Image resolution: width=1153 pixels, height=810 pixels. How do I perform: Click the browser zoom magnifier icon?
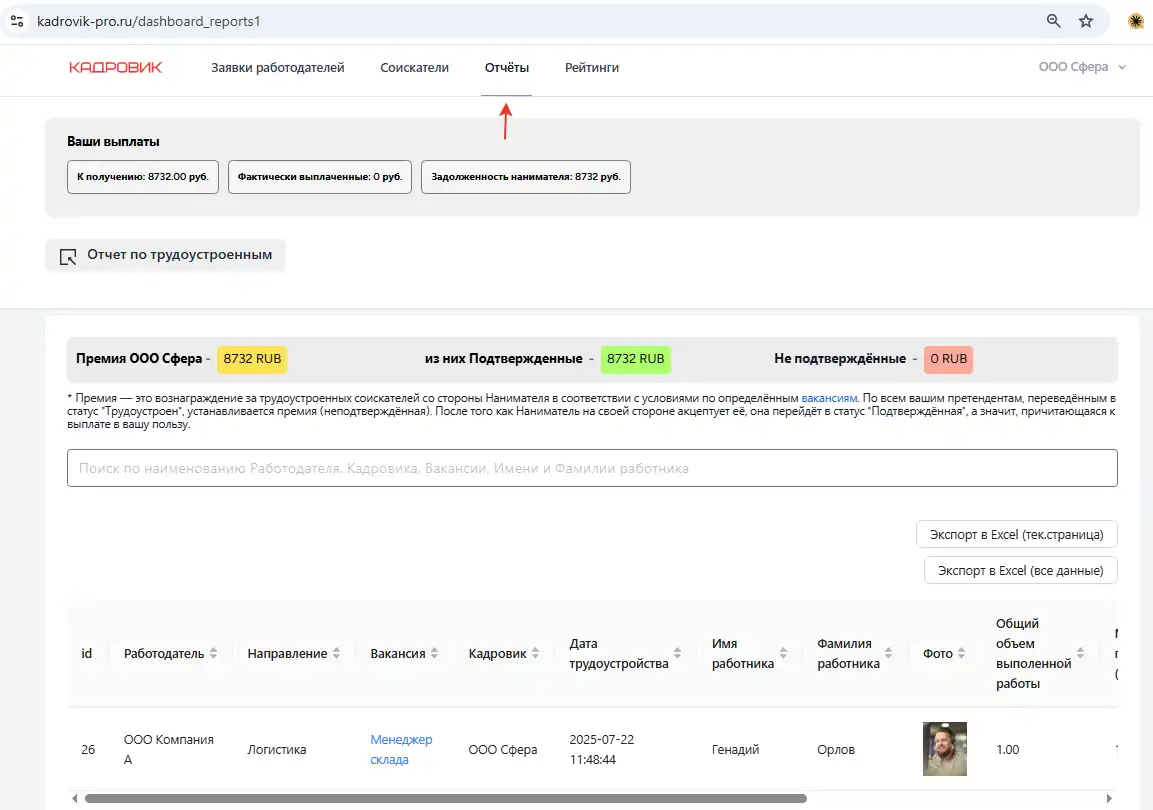[1053, 21]
